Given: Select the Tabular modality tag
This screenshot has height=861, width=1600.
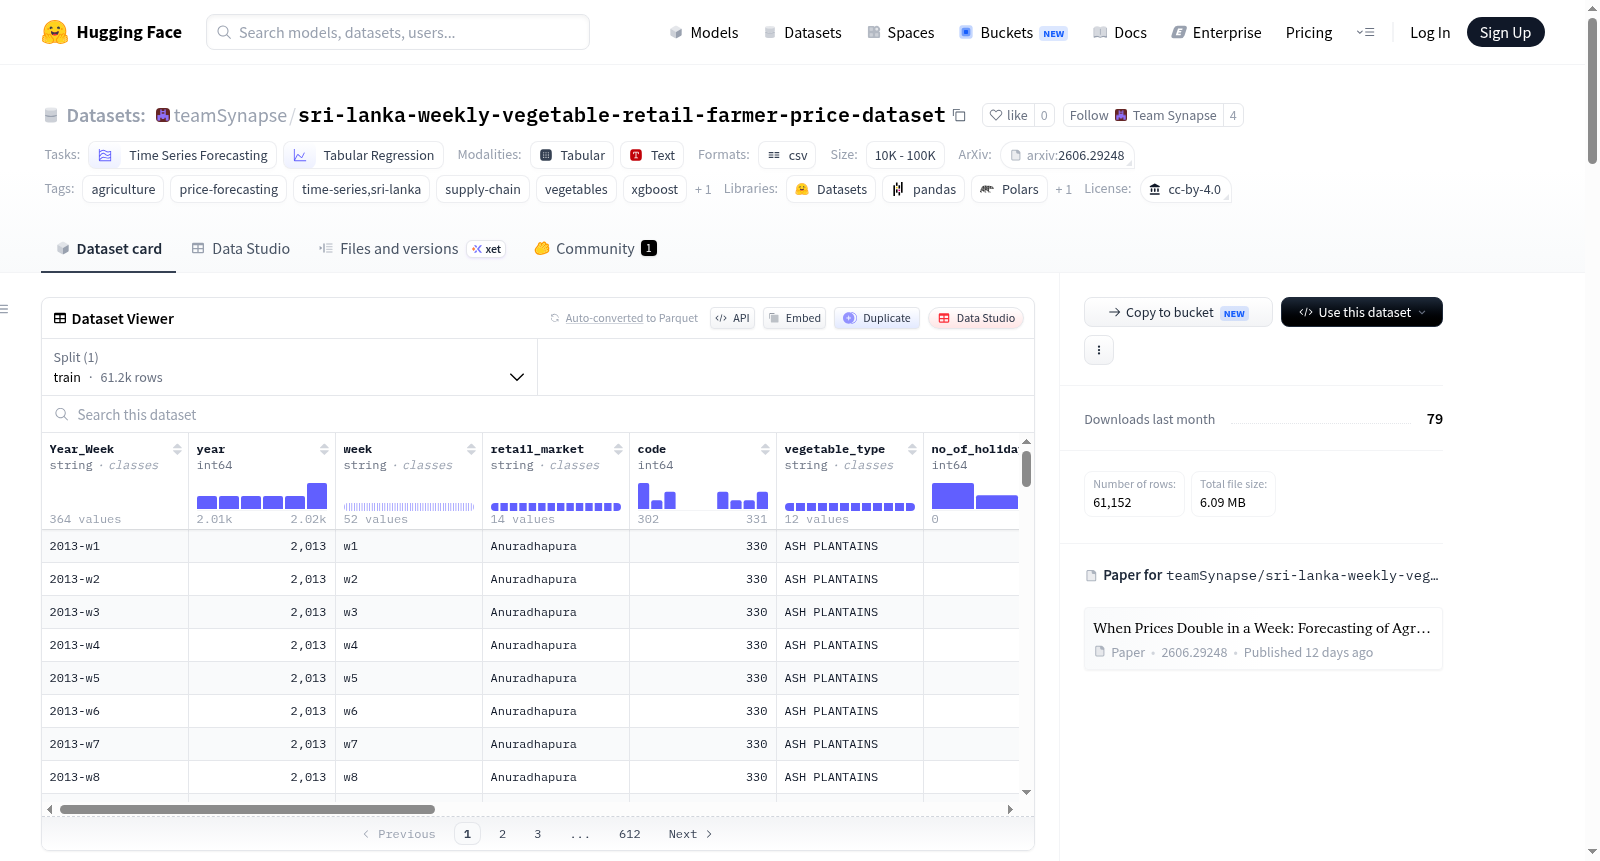Looking at the screenshot, I should (x=572, y=155).
